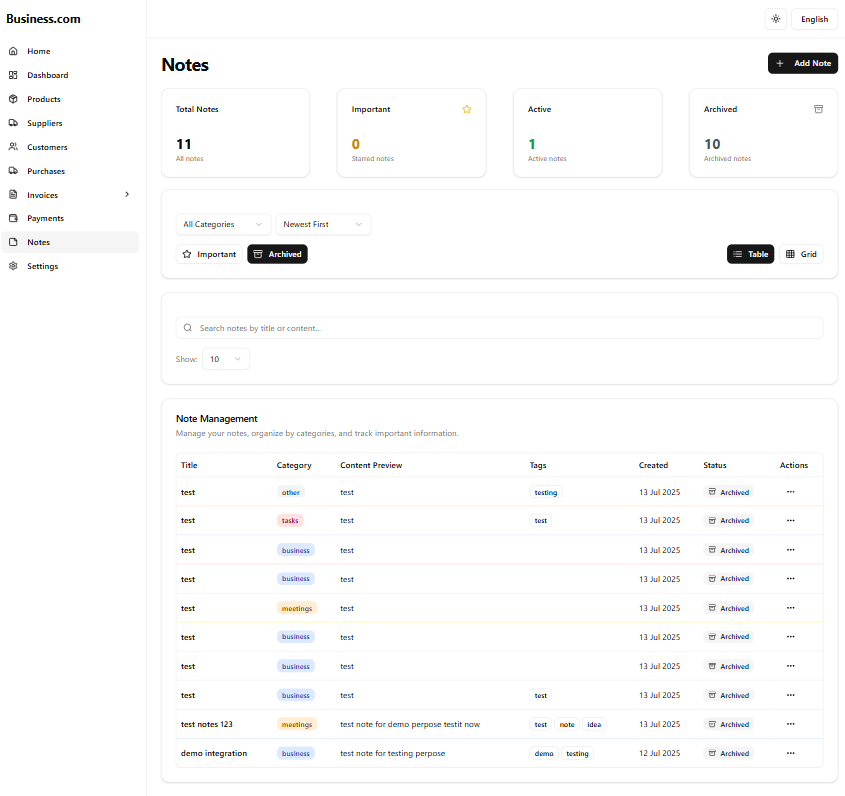Open the Show 10 rows-per-page dropdown
The image size is (845, 796).
pos(226,359)
